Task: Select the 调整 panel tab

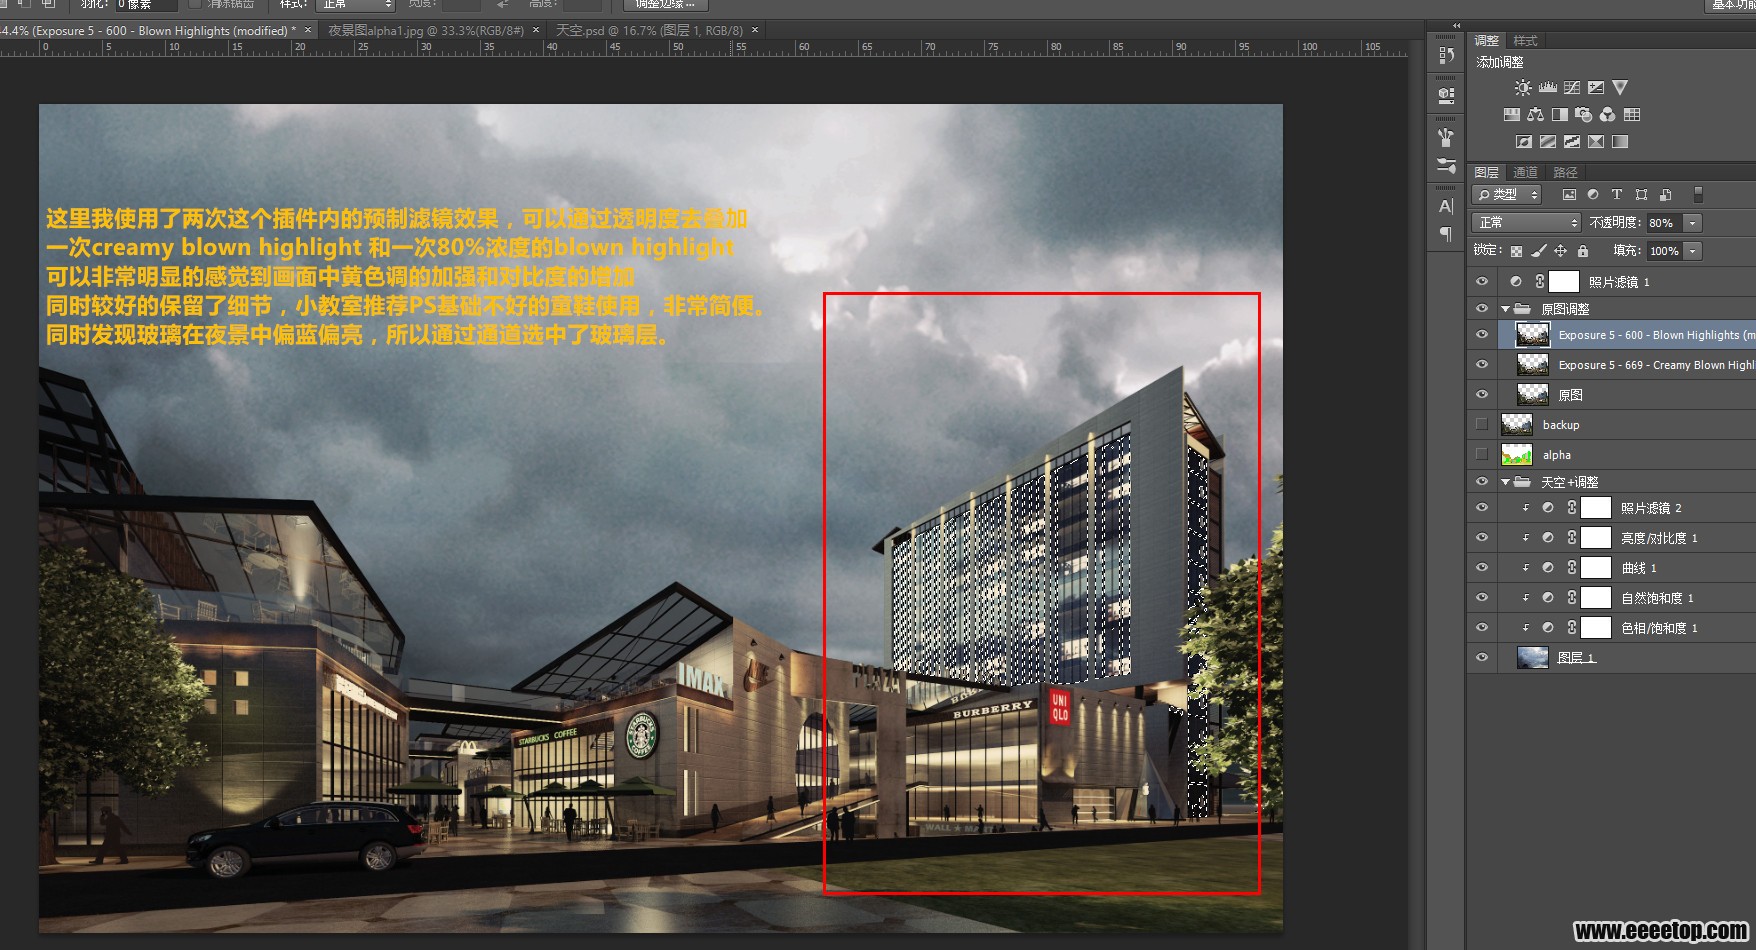Action: tap(1487, 41)
